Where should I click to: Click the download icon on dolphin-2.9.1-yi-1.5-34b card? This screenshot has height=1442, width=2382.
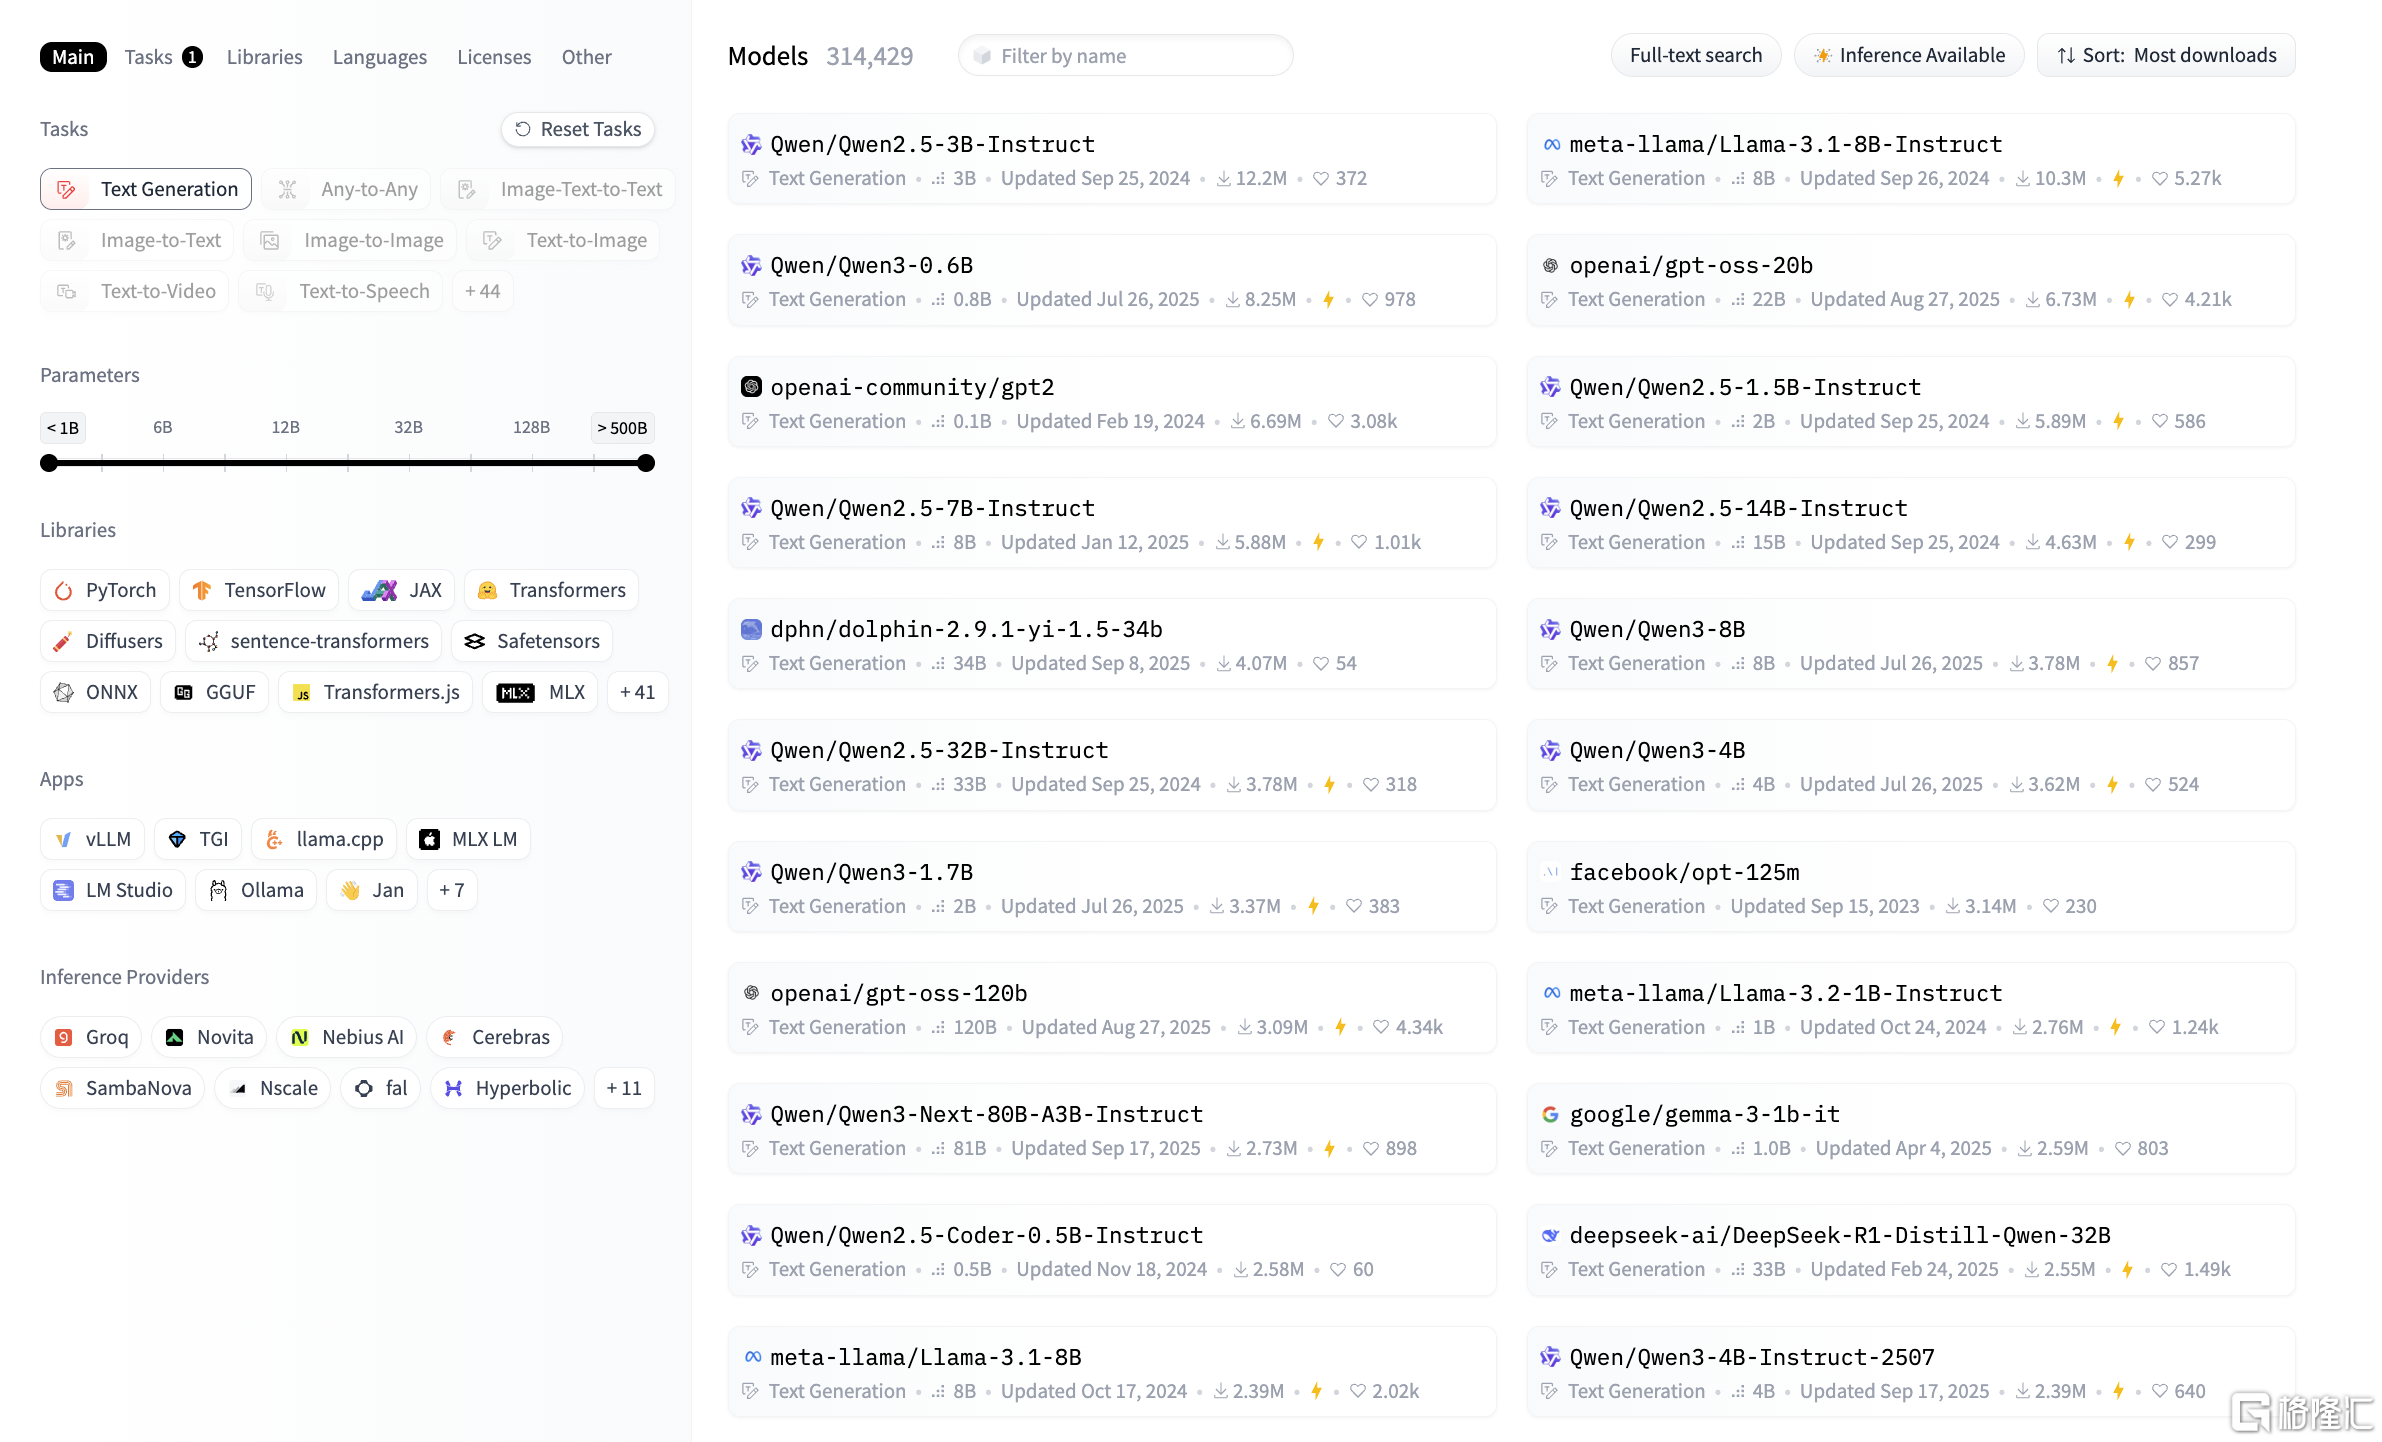(x=1224, y=664)
